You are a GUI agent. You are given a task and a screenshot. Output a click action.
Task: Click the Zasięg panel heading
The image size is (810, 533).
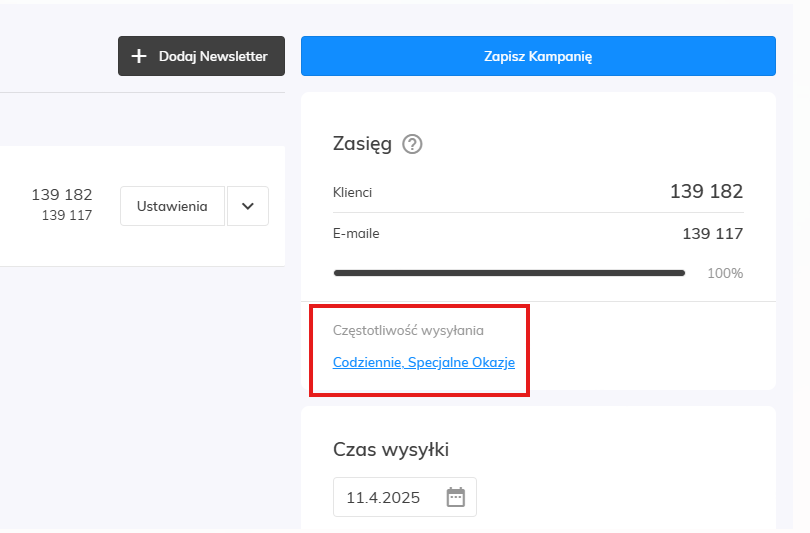tap(362, 144)
